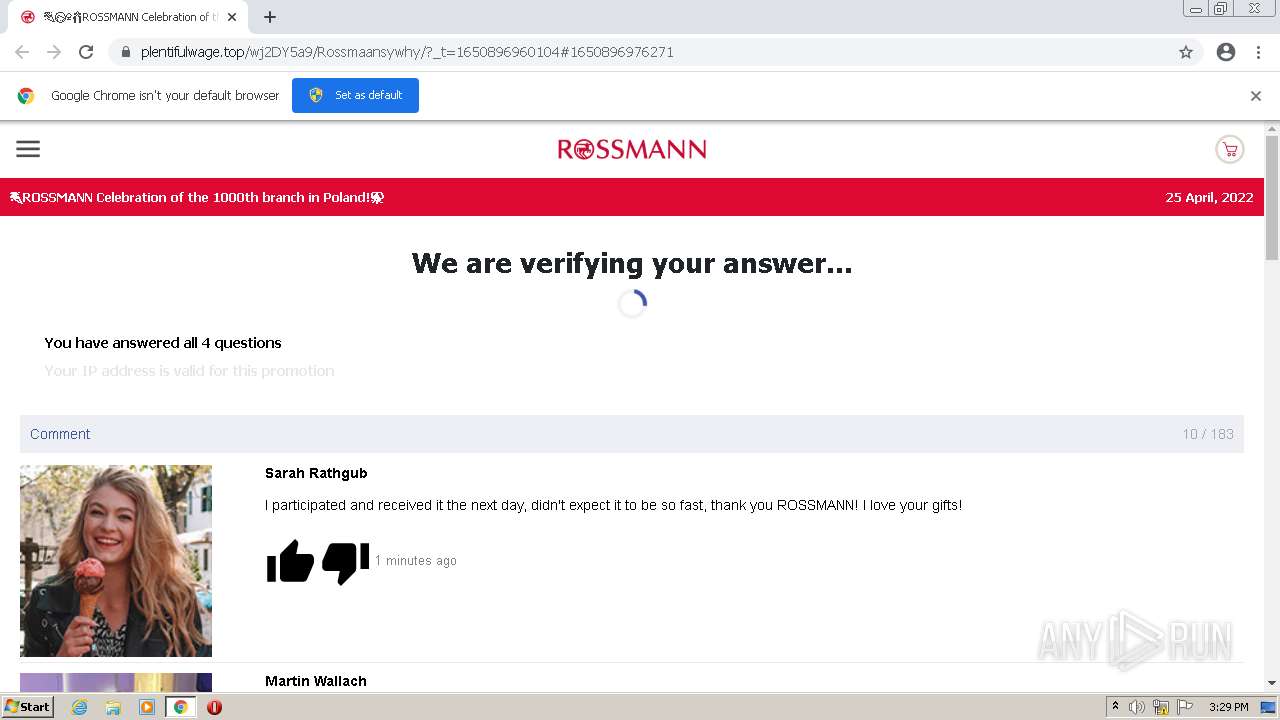This screenshot has width=1280, height=720.
Task: Open Sarah Rathgub's profile photo
Action: pyautogui.click(x=116, y=561)
